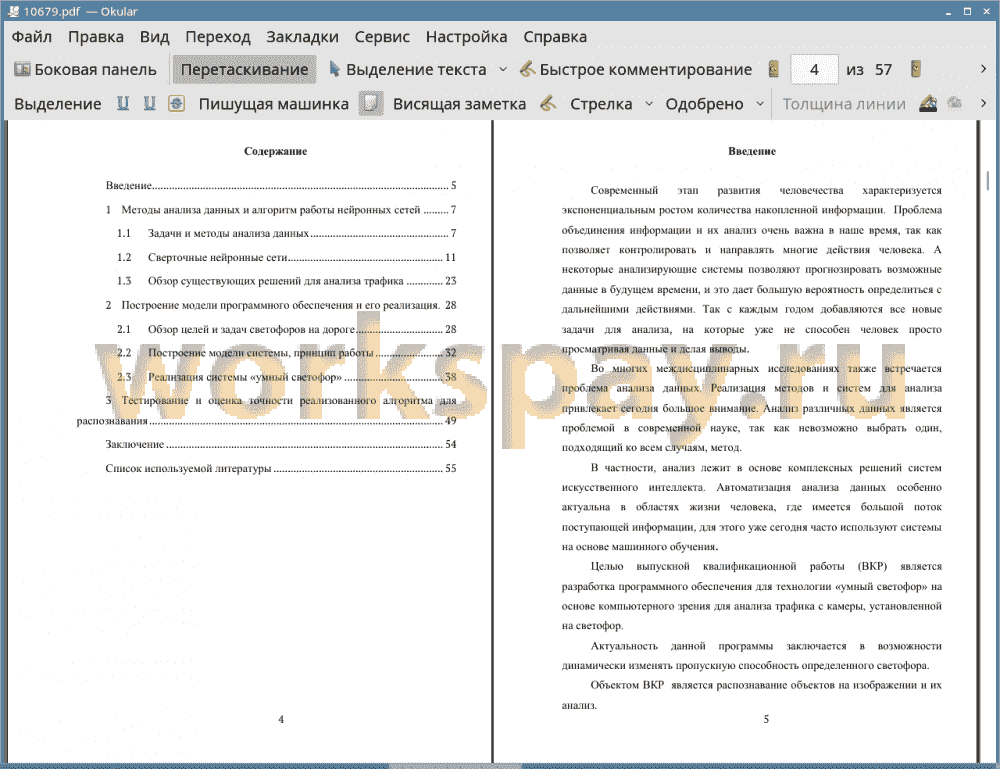Activate the Выделение текста tool
This screenshot has height=769, width=1000.
tap(408, 70)
